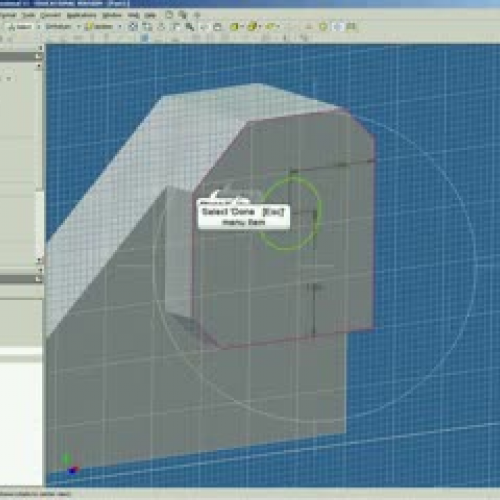Click the highlighted toolbar icon beside green circle
The height and width of the screenshot is (500, 500).
338,26
